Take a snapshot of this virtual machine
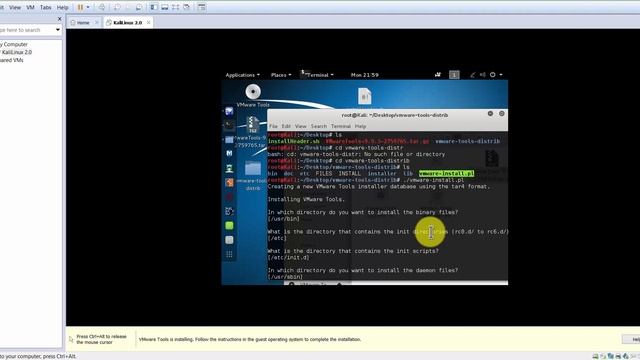The height and width of the screenshot is (360, 640). pyautogui.click(x=117, y=7)
